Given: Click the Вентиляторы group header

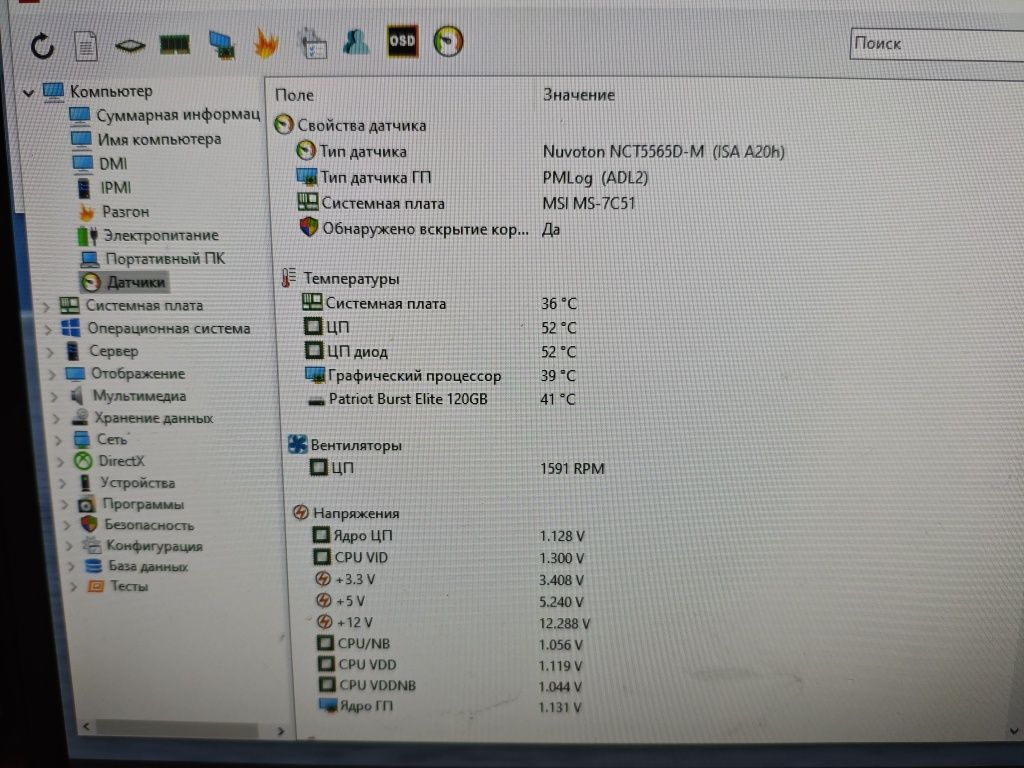Looking at the screenshot, I should coord(345,445).
